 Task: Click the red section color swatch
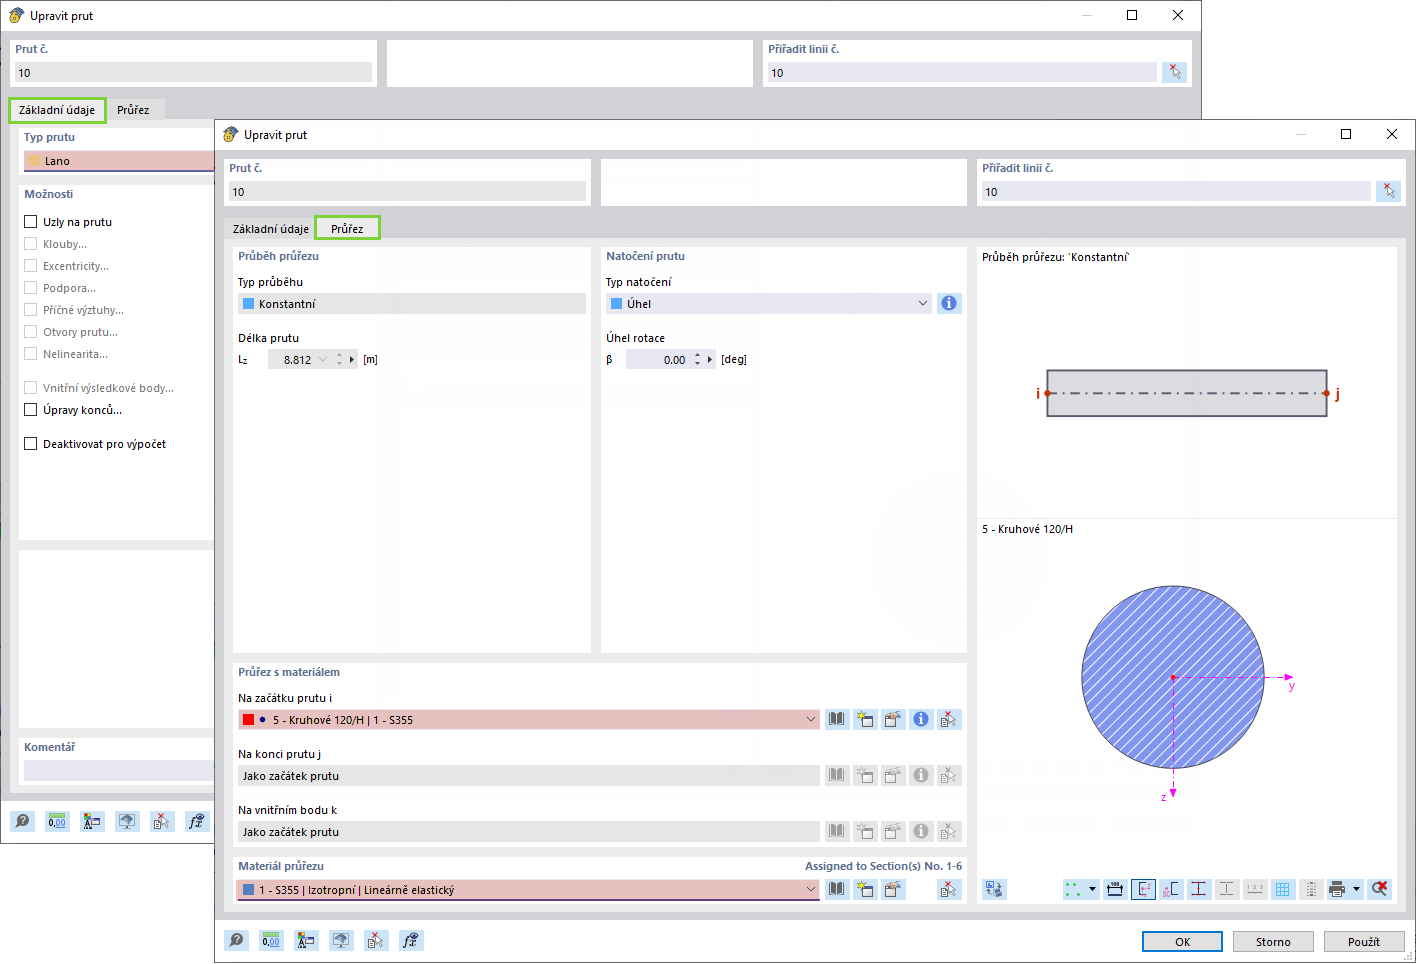pos(248,719)
